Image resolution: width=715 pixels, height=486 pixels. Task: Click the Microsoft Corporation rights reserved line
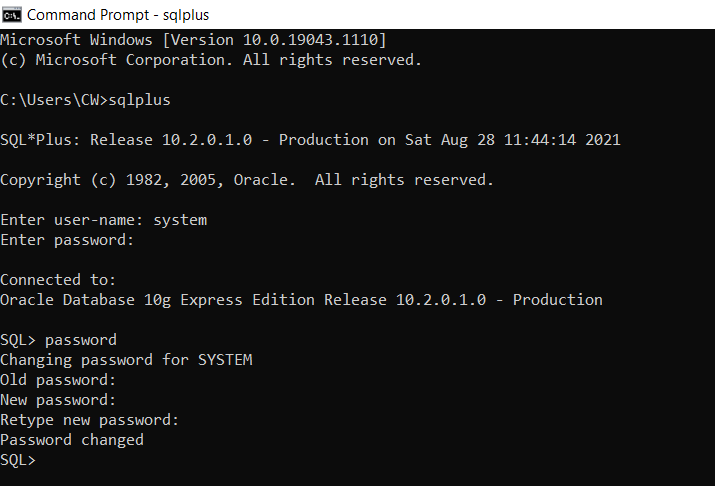[x=211, y=60]
